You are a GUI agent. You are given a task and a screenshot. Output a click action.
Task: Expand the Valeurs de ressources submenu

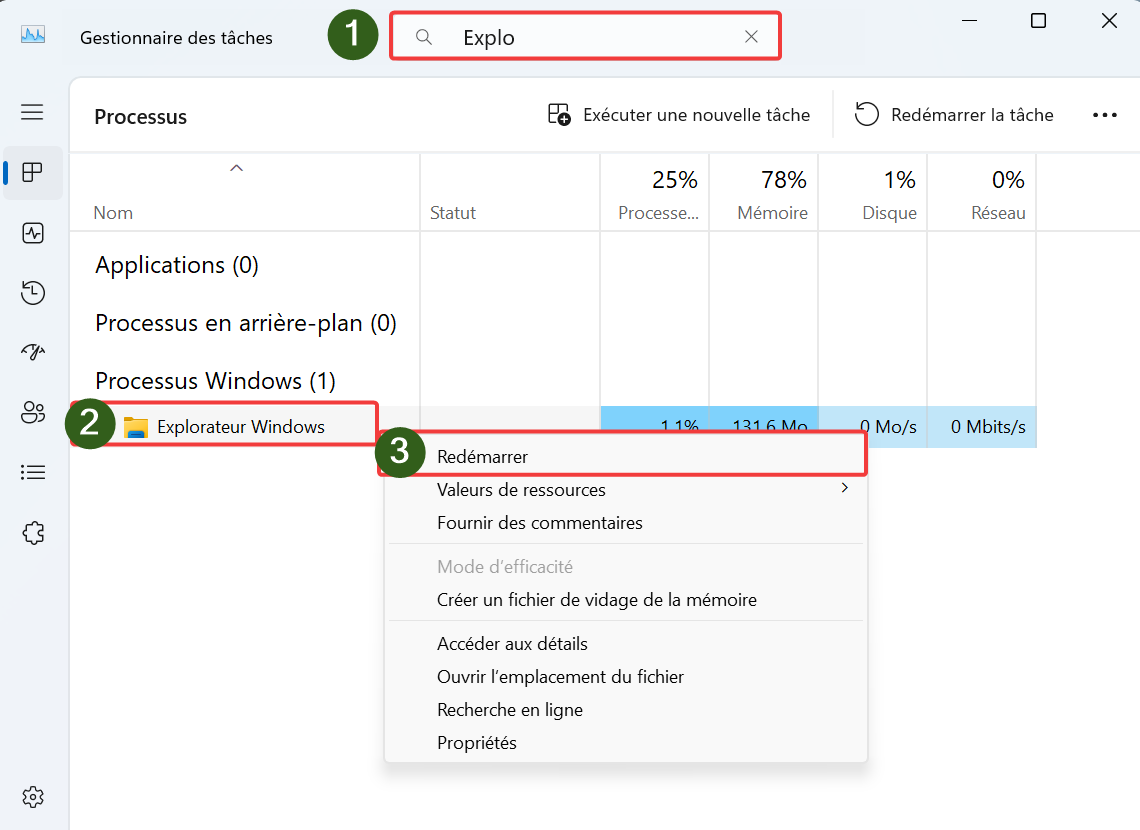[x=626, y=490]
